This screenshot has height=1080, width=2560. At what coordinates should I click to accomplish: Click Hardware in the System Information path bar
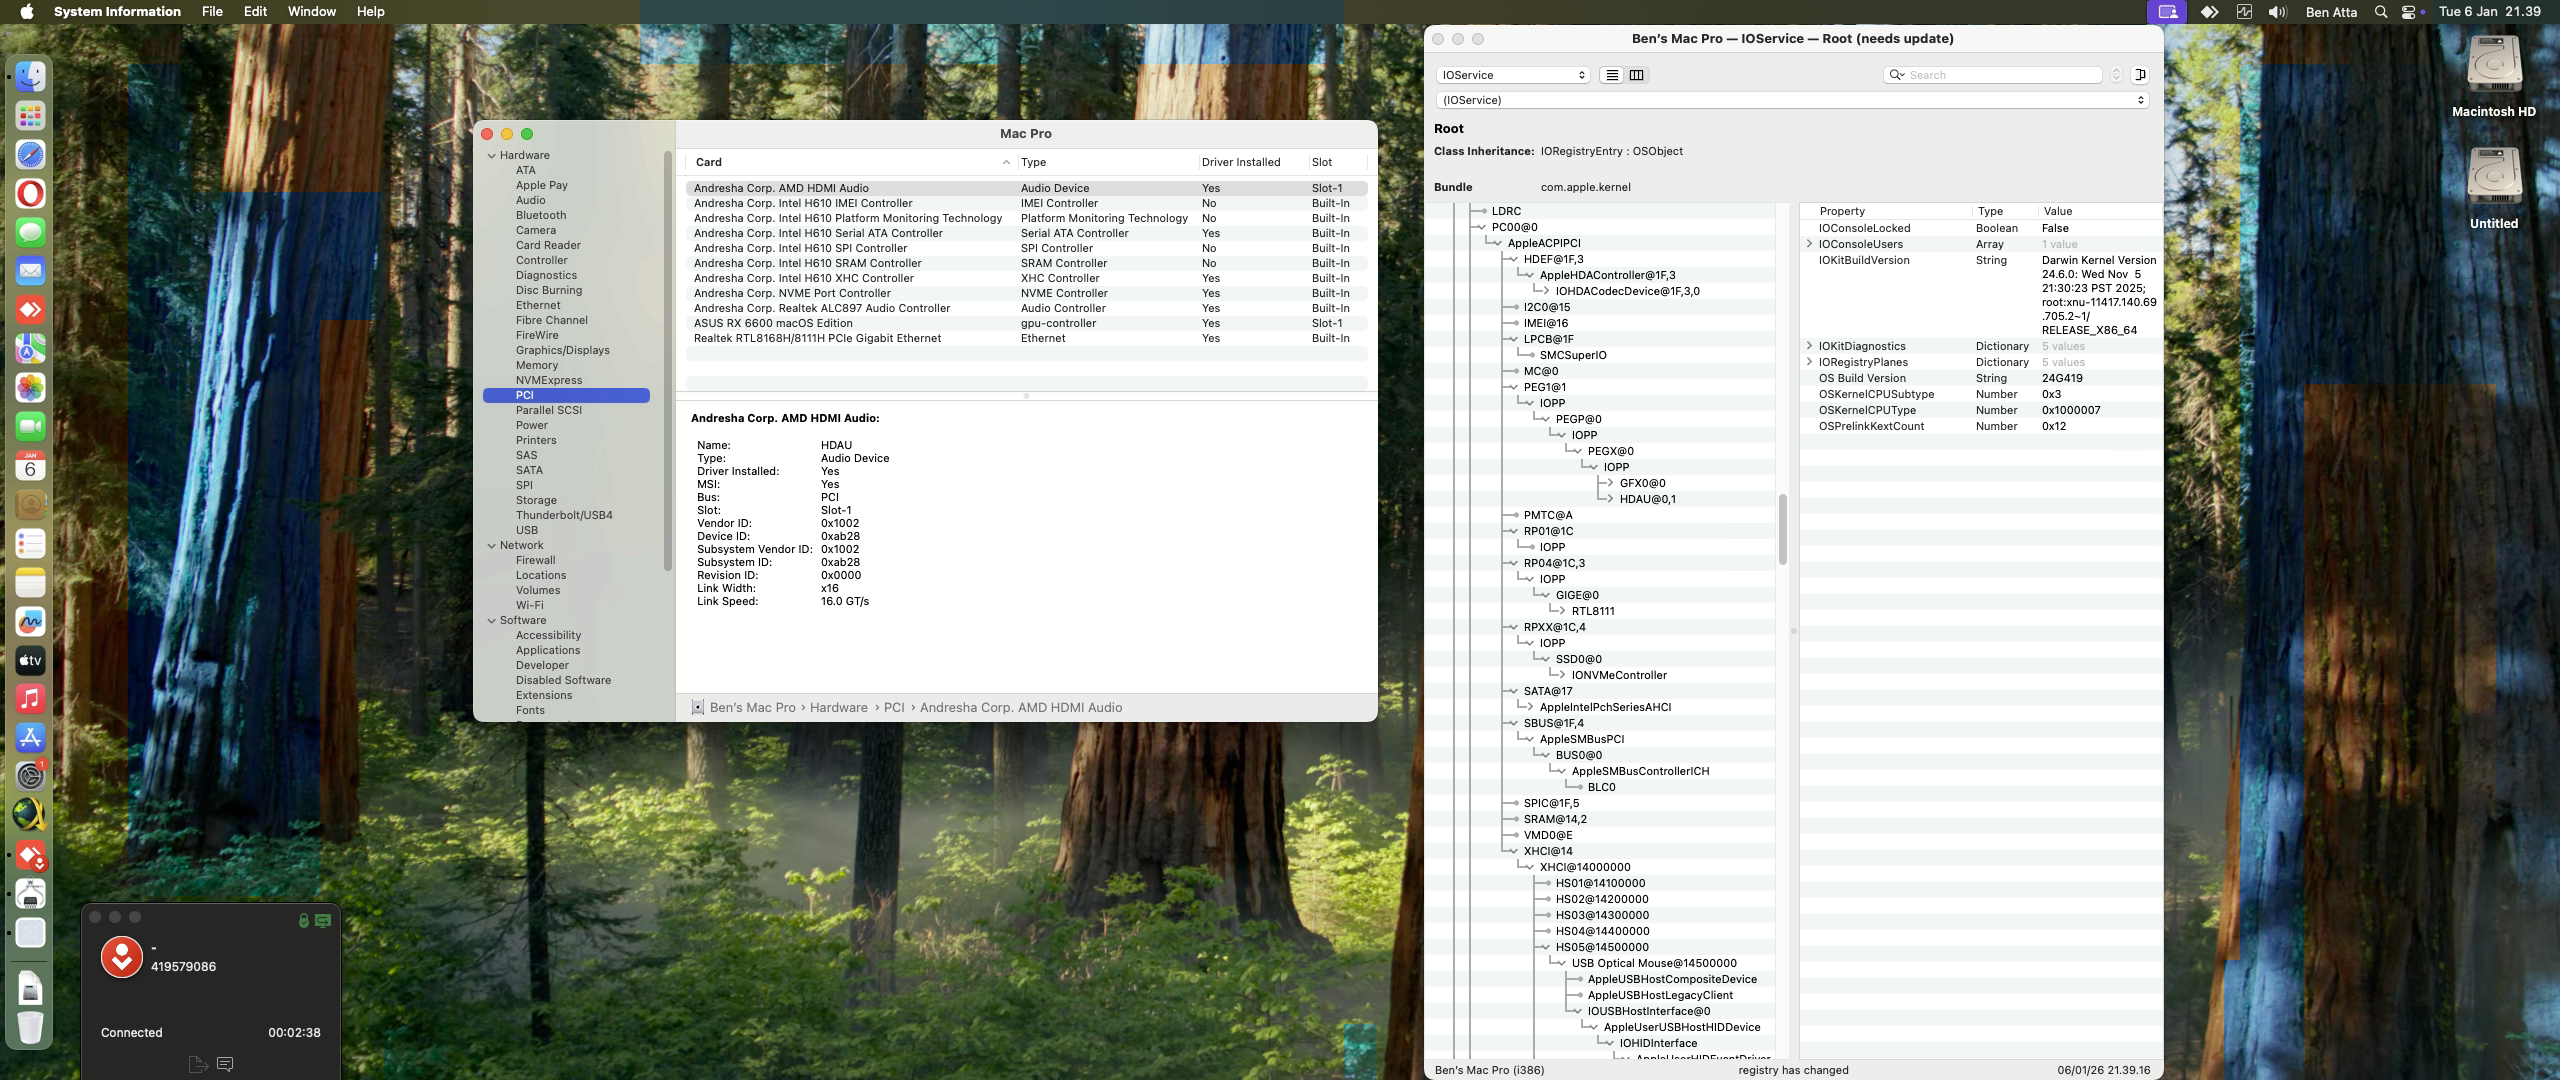838,708
